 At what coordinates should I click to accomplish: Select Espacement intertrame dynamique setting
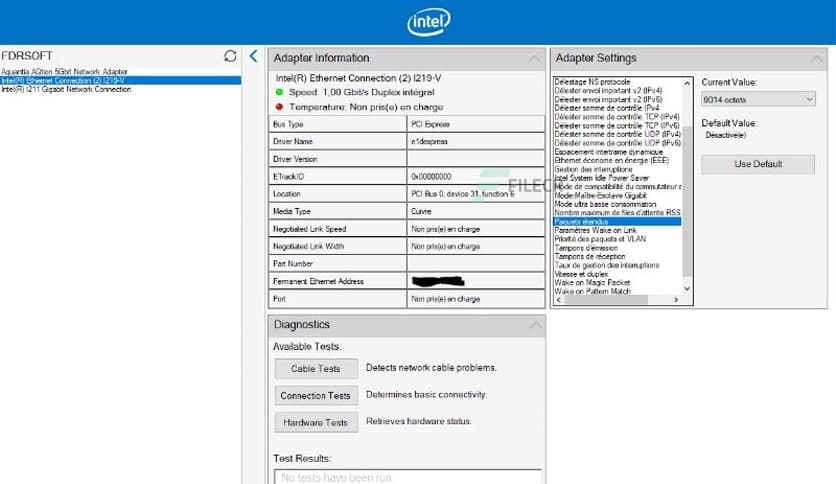(608, 151)
